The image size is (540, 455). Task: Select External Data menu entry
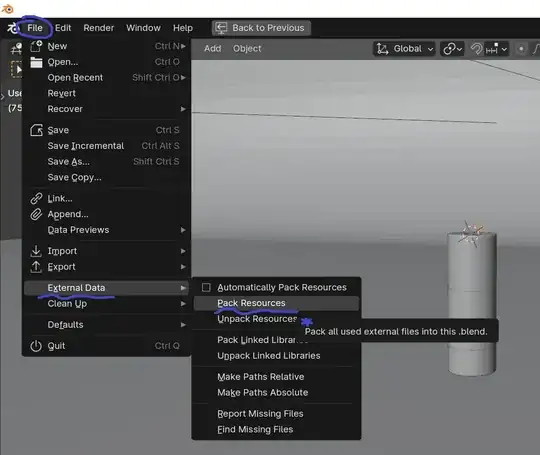107,288
